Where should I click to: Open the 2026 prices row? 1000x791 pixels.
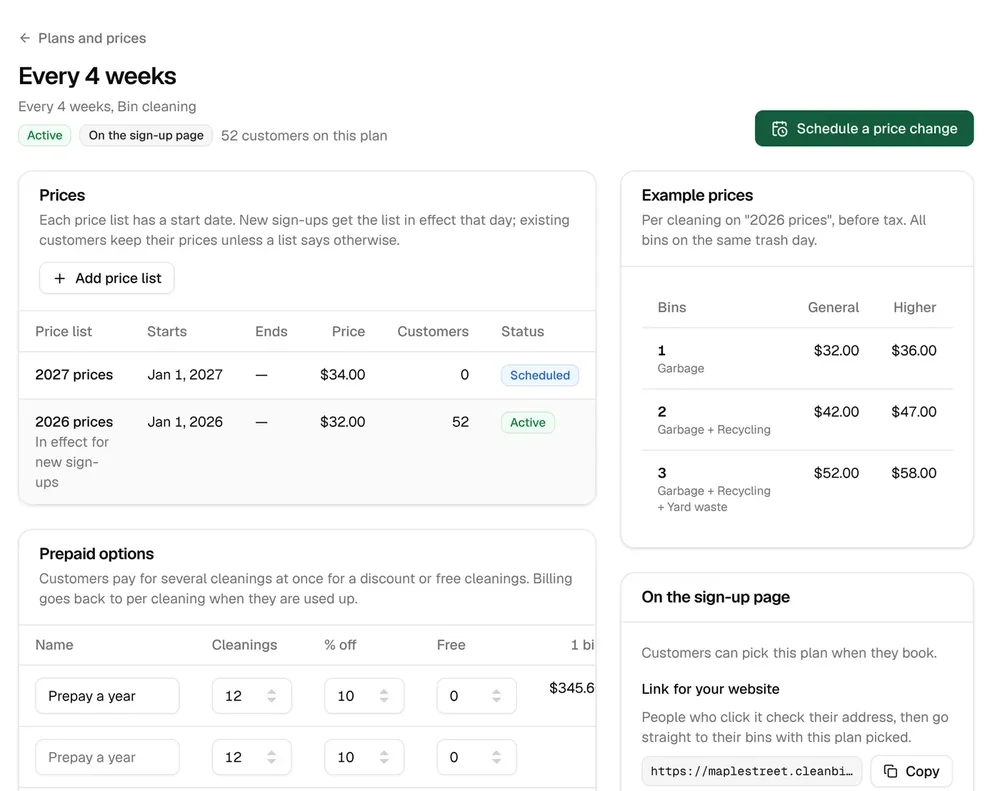(307, 452)
